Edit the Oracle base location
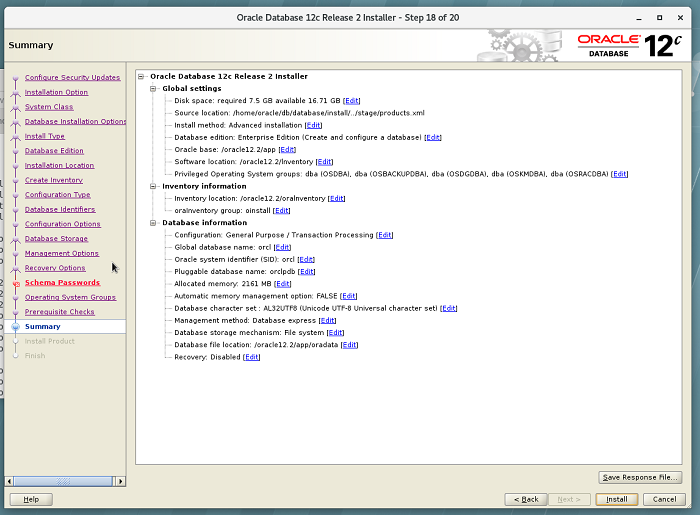The width and height of the screenshot is (700, 515). click(287, 149)
